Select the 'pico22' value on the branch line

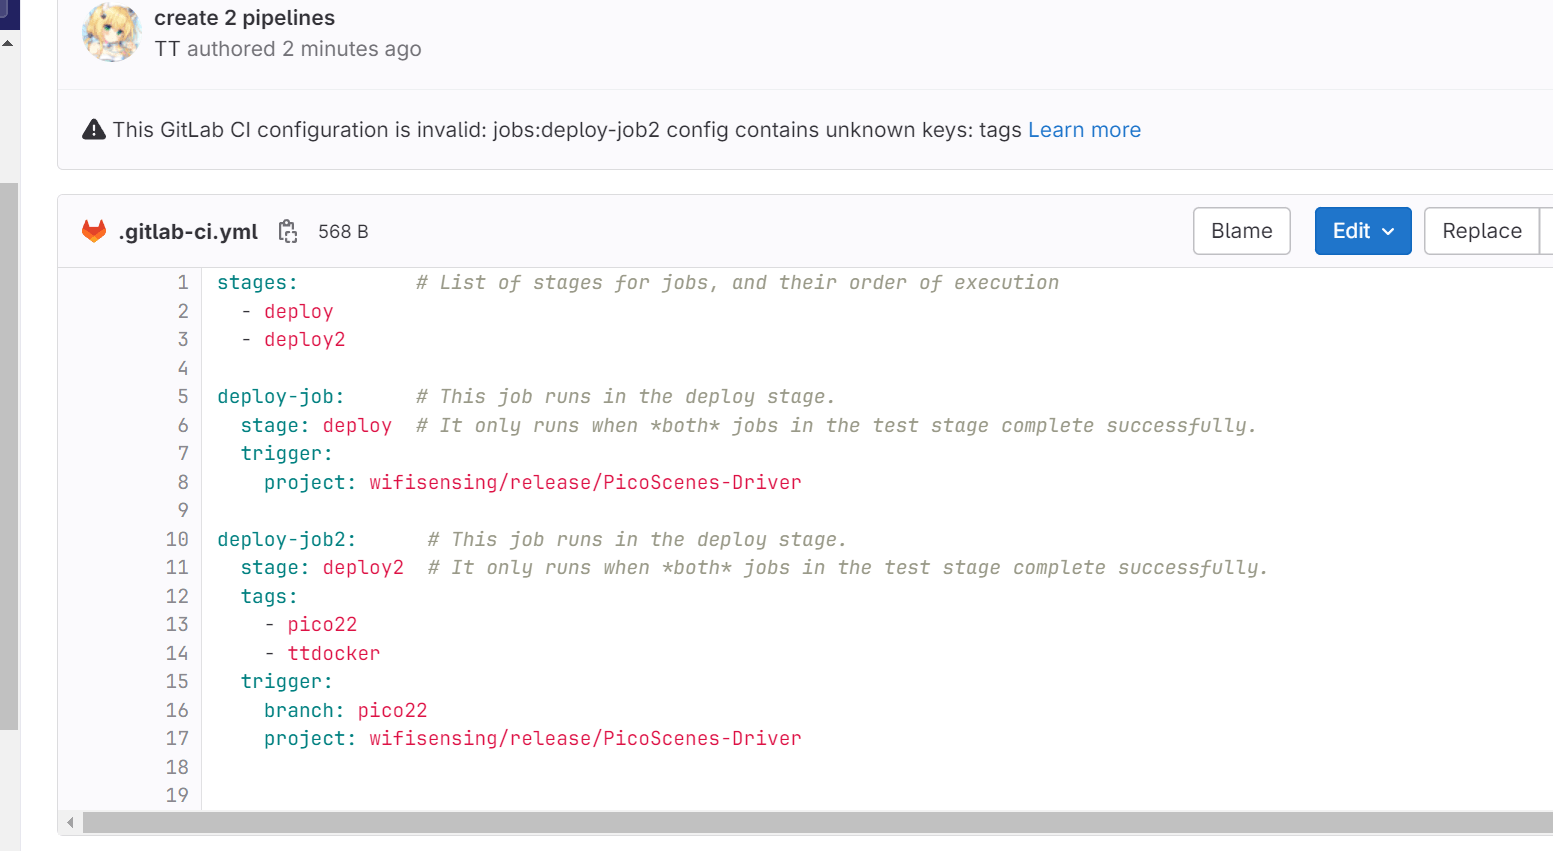pyautogui.click(x=393, y=710)
